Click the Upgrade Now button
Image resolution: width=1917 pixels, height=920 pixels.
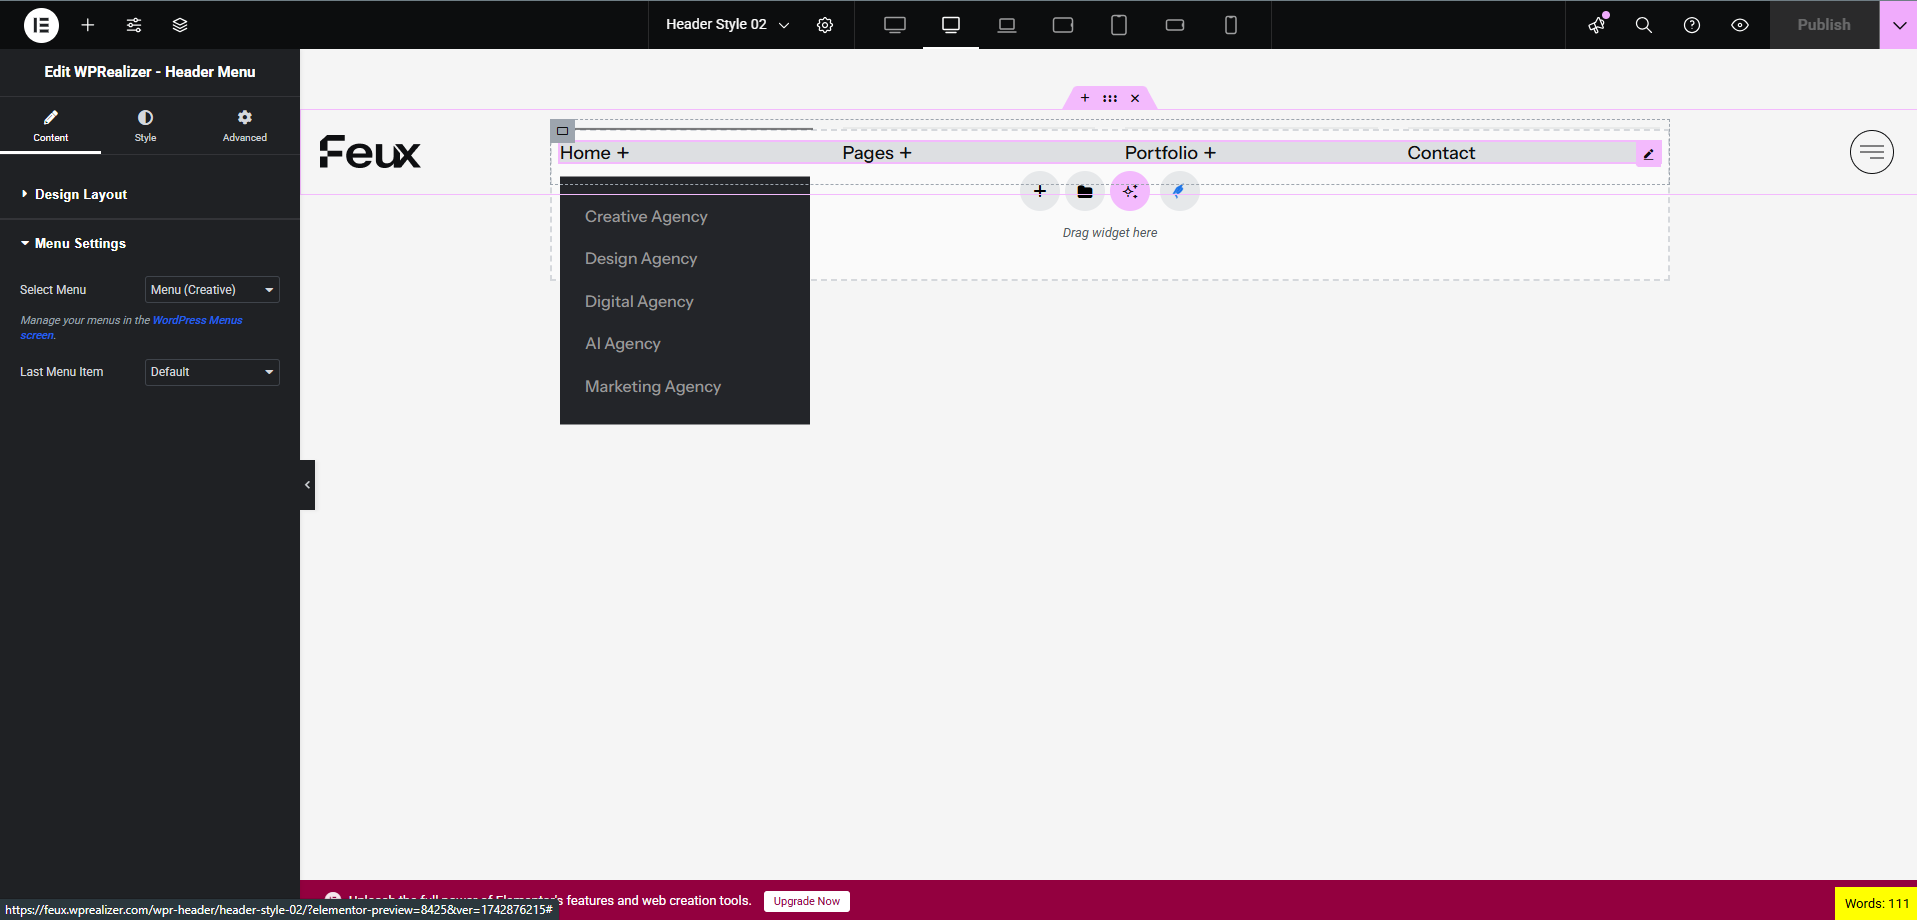coord(806,901)
